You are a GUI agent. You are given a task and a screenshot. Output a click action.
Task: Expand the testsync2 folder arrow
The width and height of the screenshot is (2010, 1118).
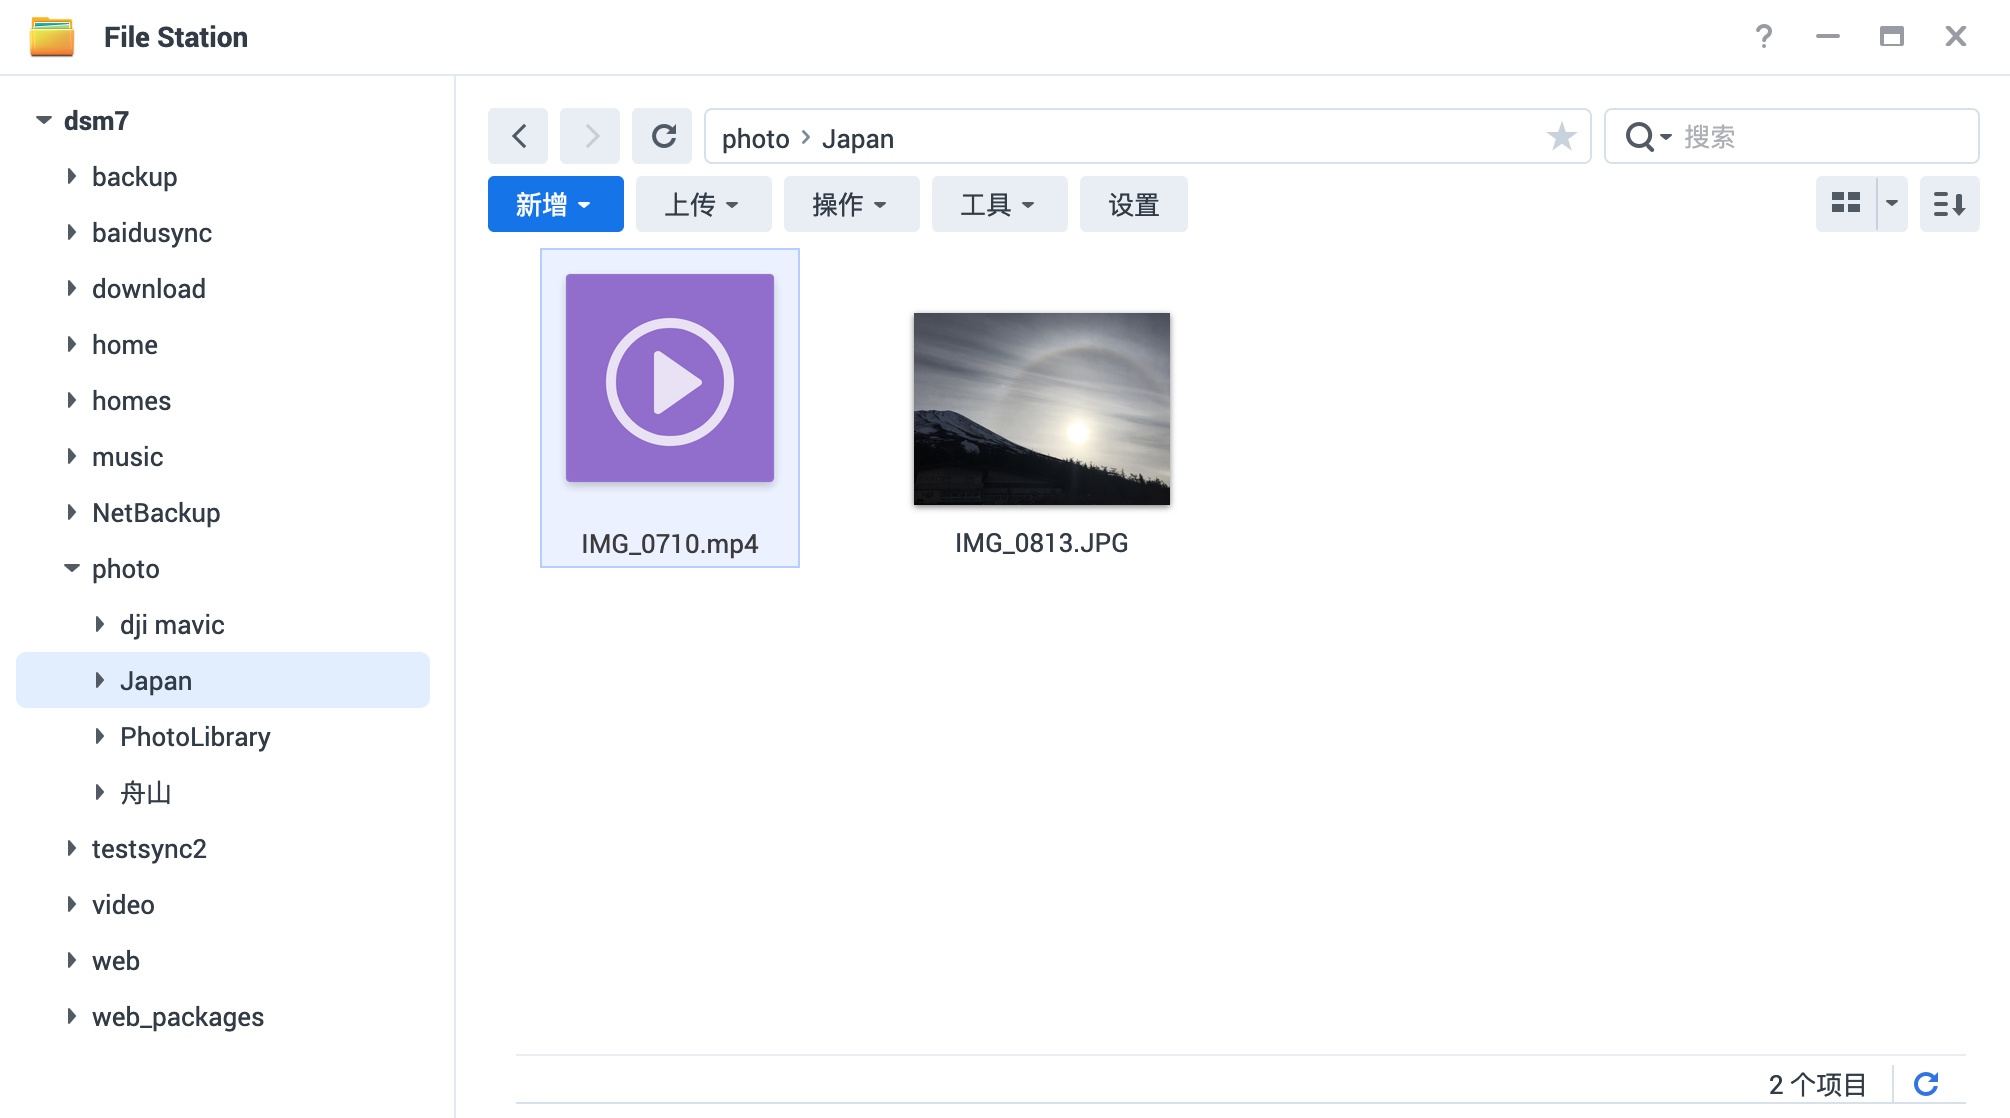(x=72, y=848)
